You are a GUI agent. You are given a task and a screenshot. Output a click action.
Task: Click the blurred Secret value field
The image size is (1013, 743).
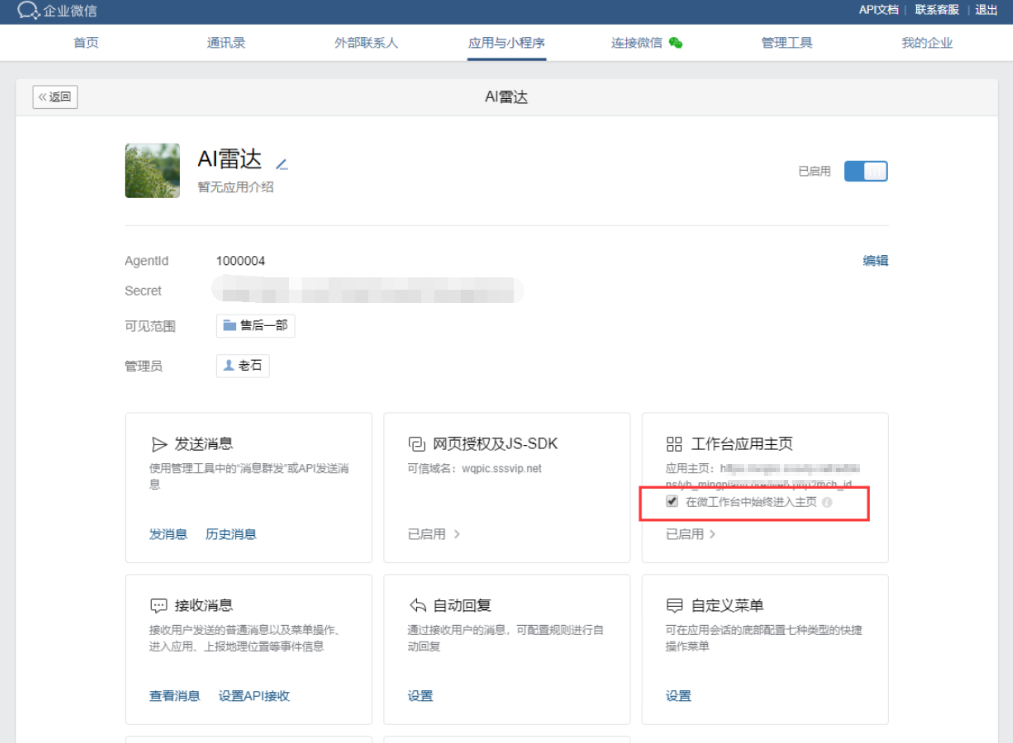[x=367, y=289]
